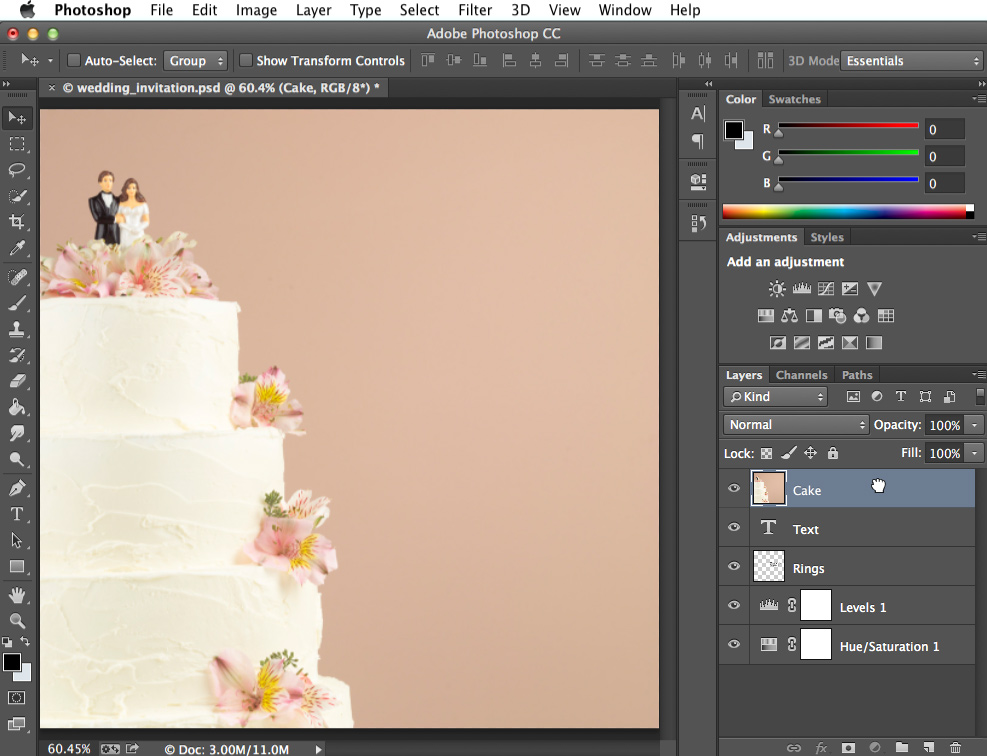Switch to the Channels tab
Image resolution: width=987 pixels, height=756 pixels.
point(801,374)
